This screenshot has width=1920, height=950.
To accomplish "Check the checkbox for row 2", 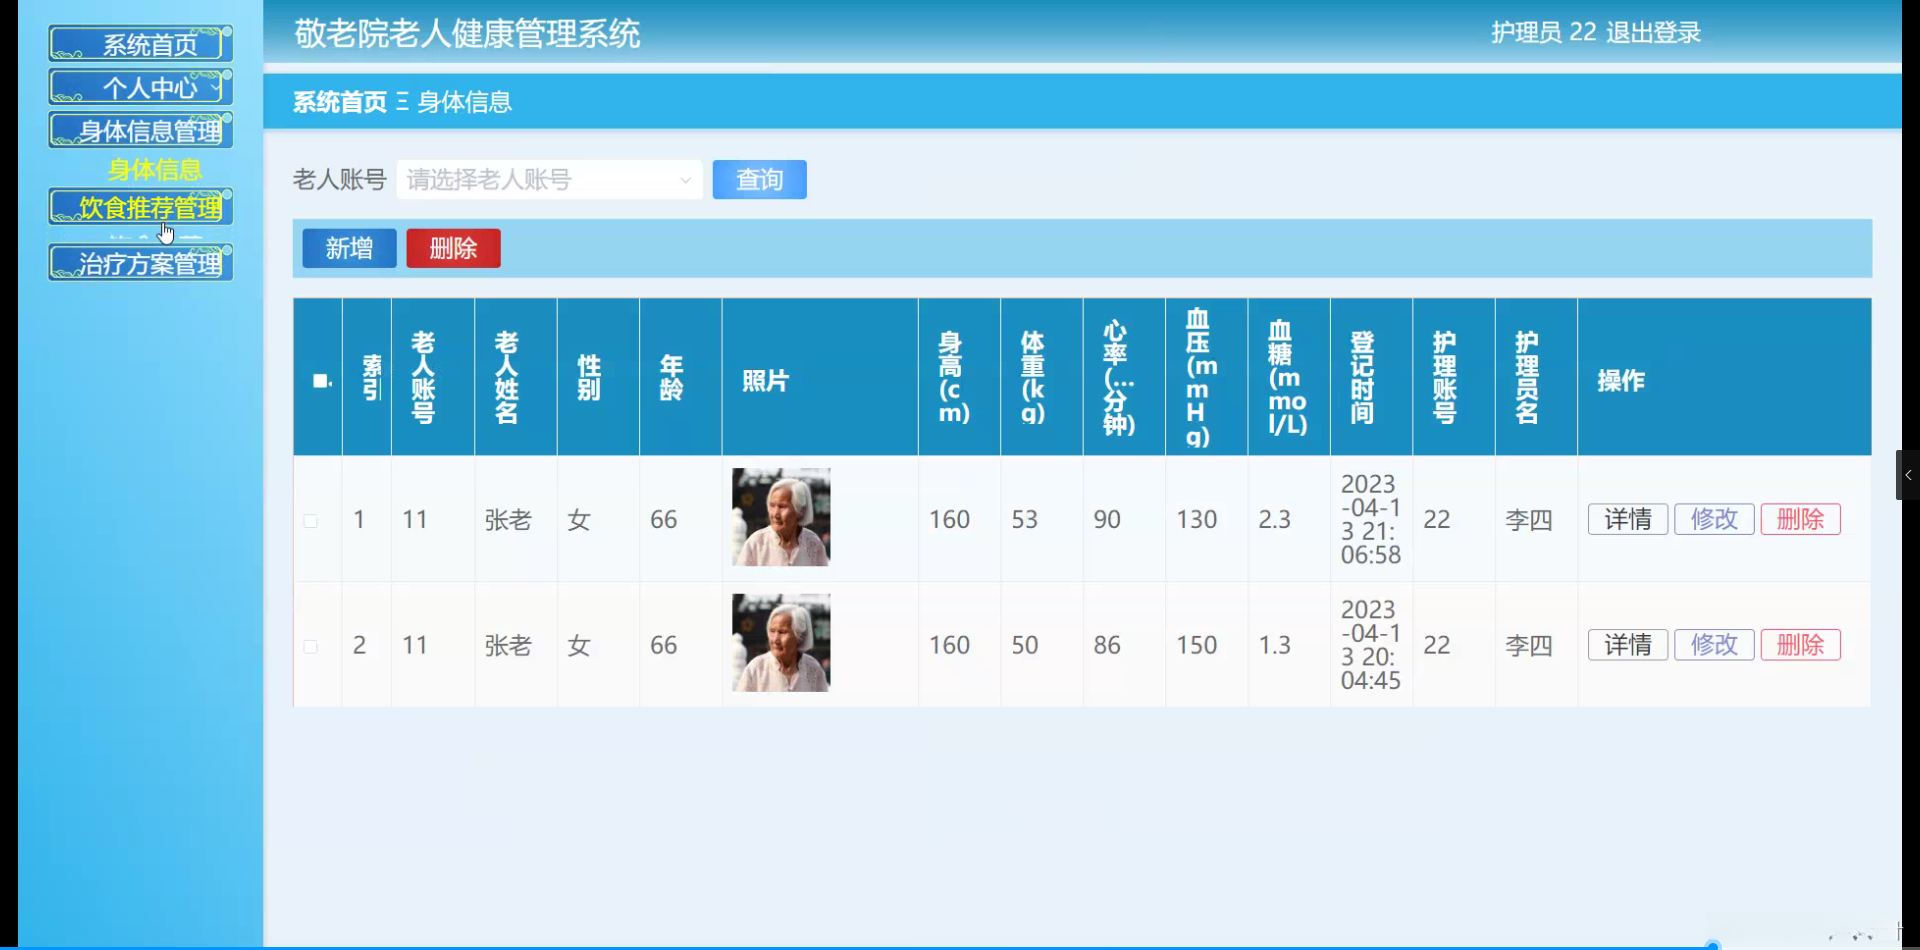I will point(311,647).
